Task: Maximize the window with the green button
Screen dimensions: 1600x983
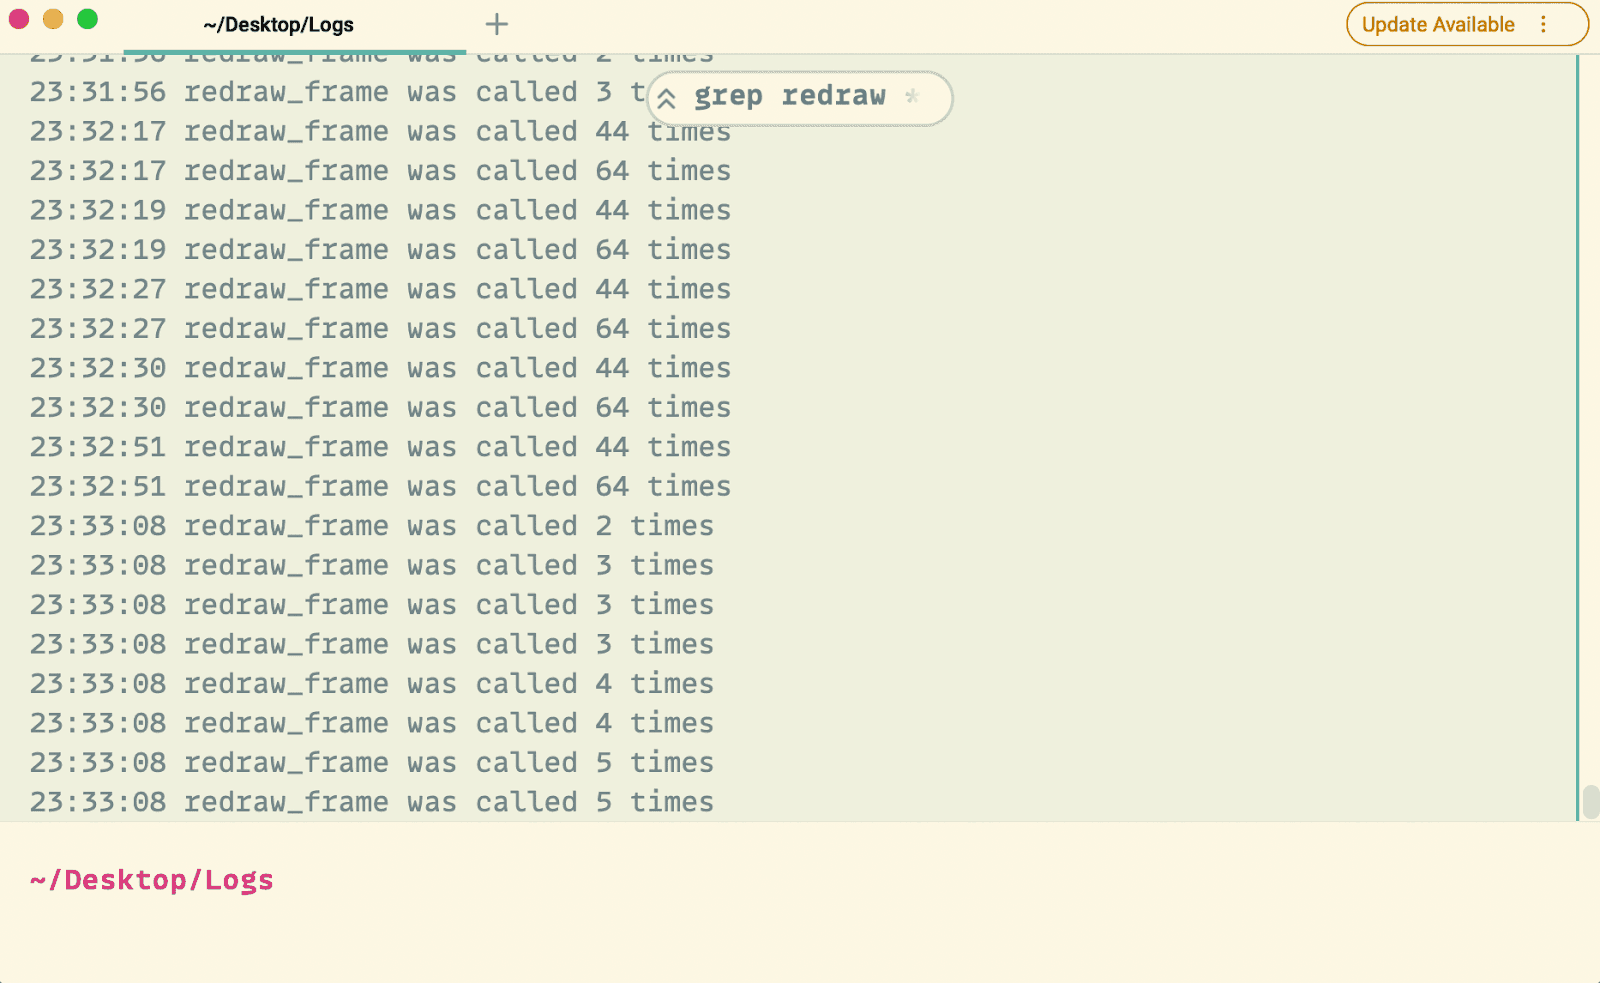Action: tap(88, 19)
